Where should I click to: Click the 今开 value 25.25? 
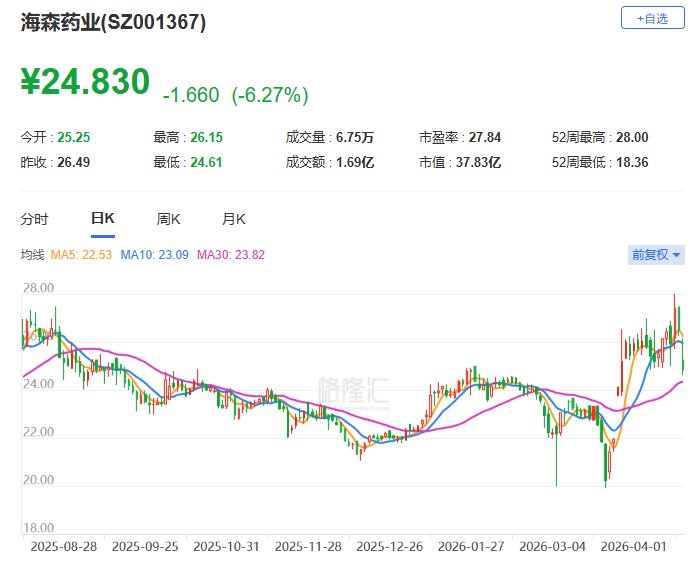(74, 137)
